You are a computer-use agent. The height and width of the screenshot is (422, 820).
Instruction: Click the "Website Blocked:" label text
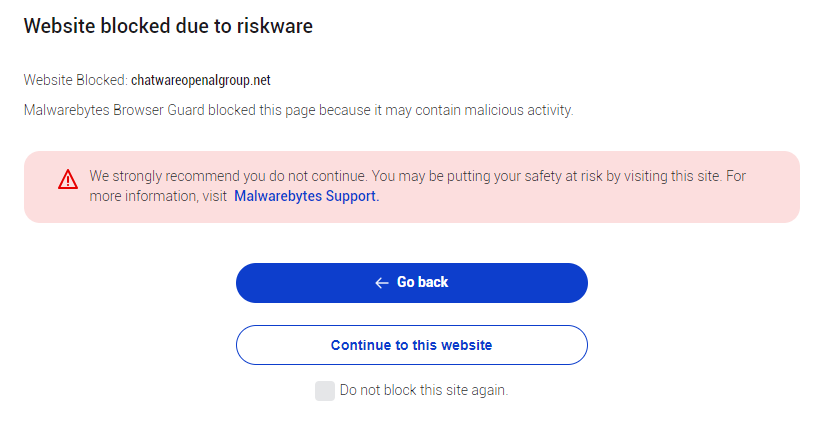[75, 80]
